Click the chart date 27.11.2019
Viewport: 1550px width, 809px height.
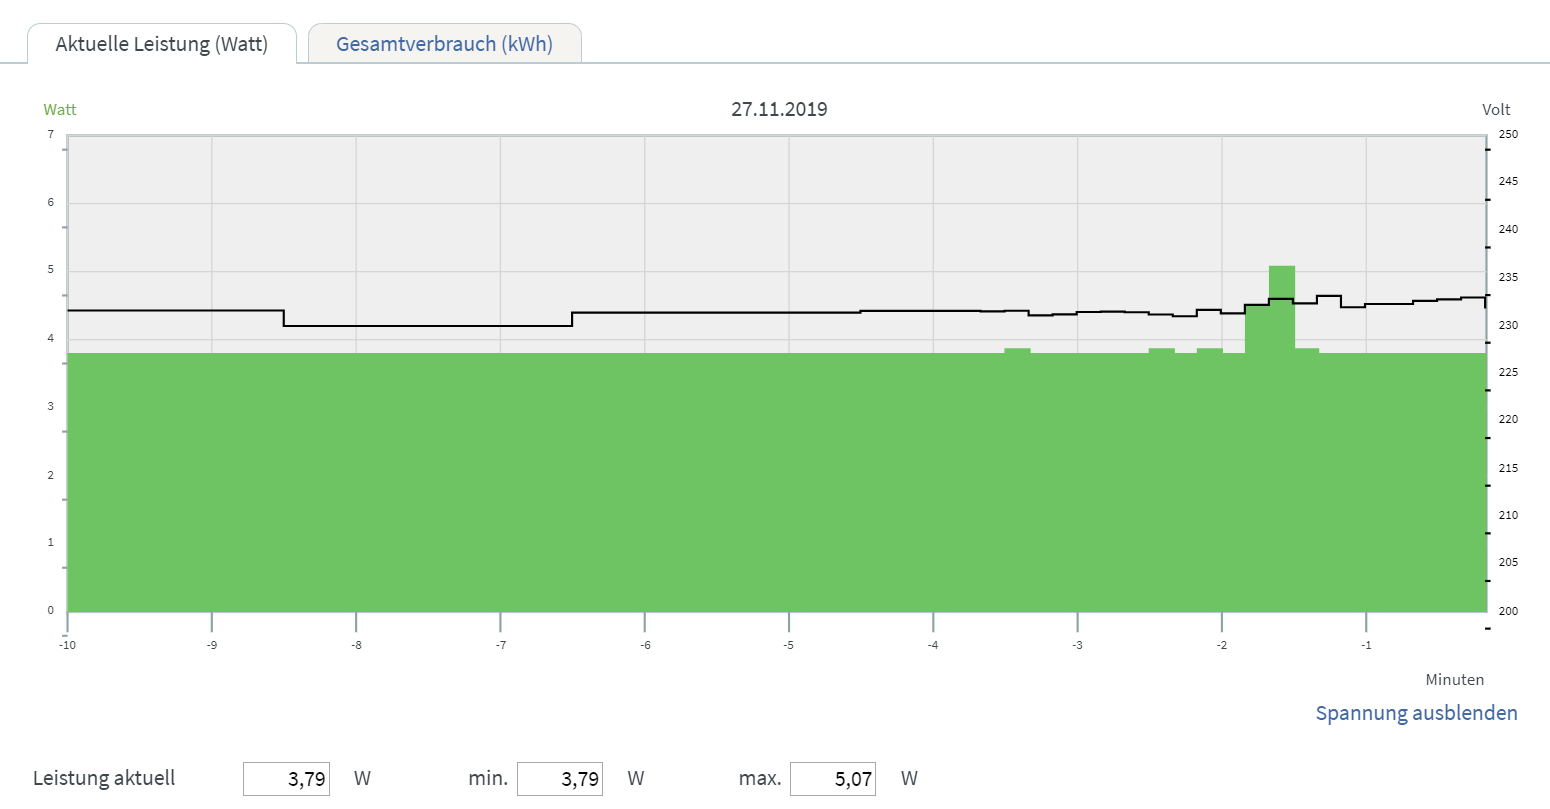(779, 109)
